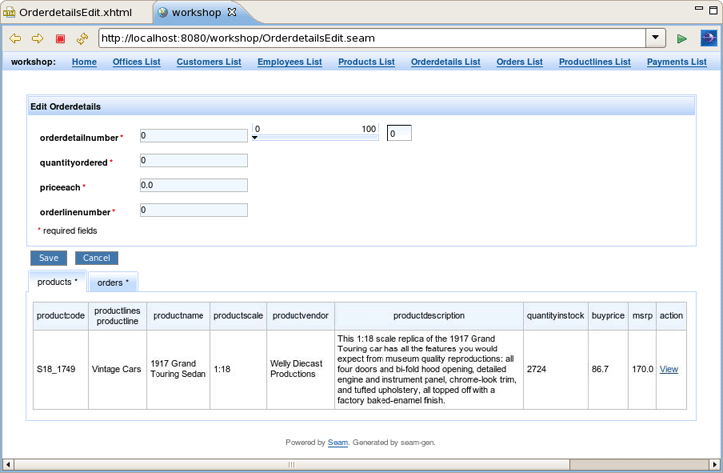723x473 pixels.
Task: Click the external browser icon right of Go
Action: [708, 39]
